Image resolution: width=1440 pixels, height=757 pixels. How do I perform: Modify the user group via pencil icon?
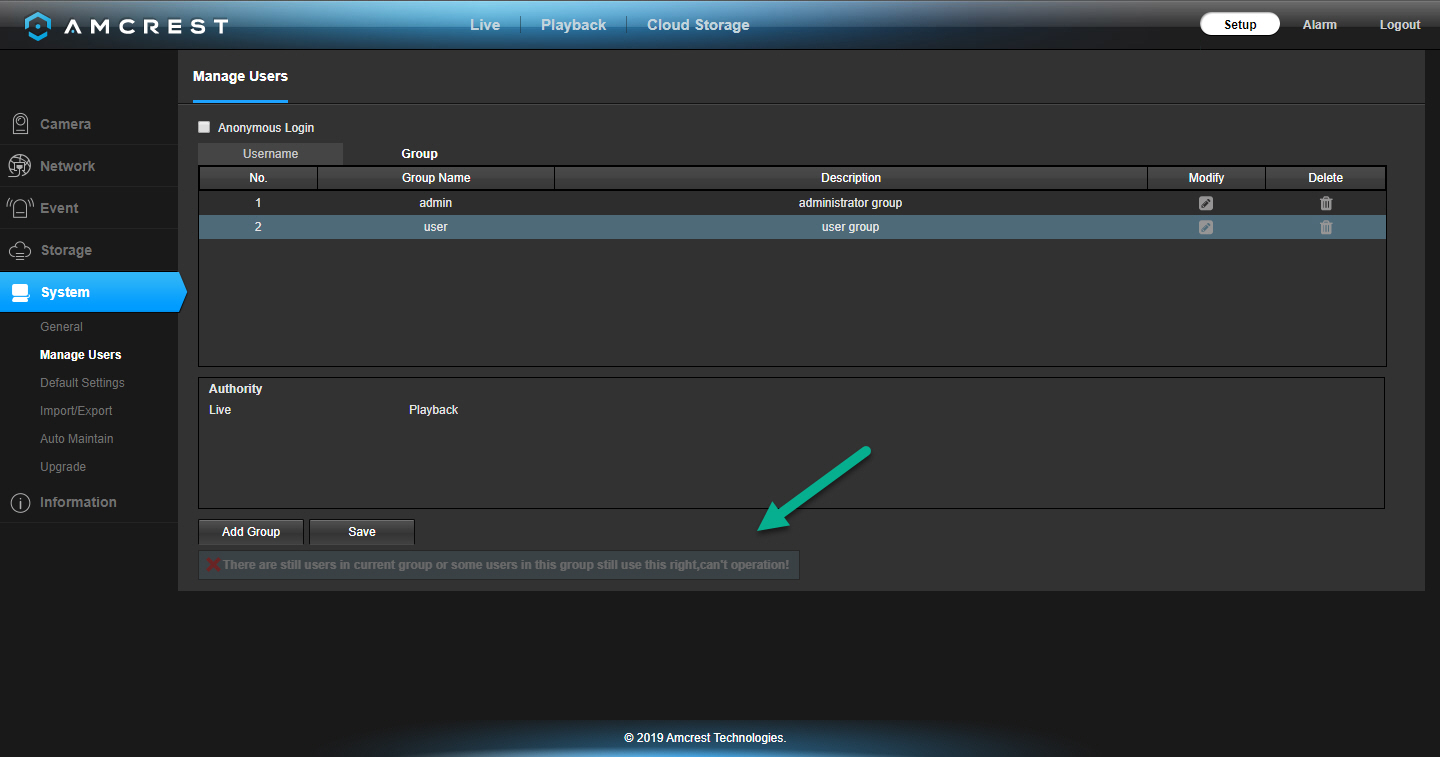(x=1206, y=227)
